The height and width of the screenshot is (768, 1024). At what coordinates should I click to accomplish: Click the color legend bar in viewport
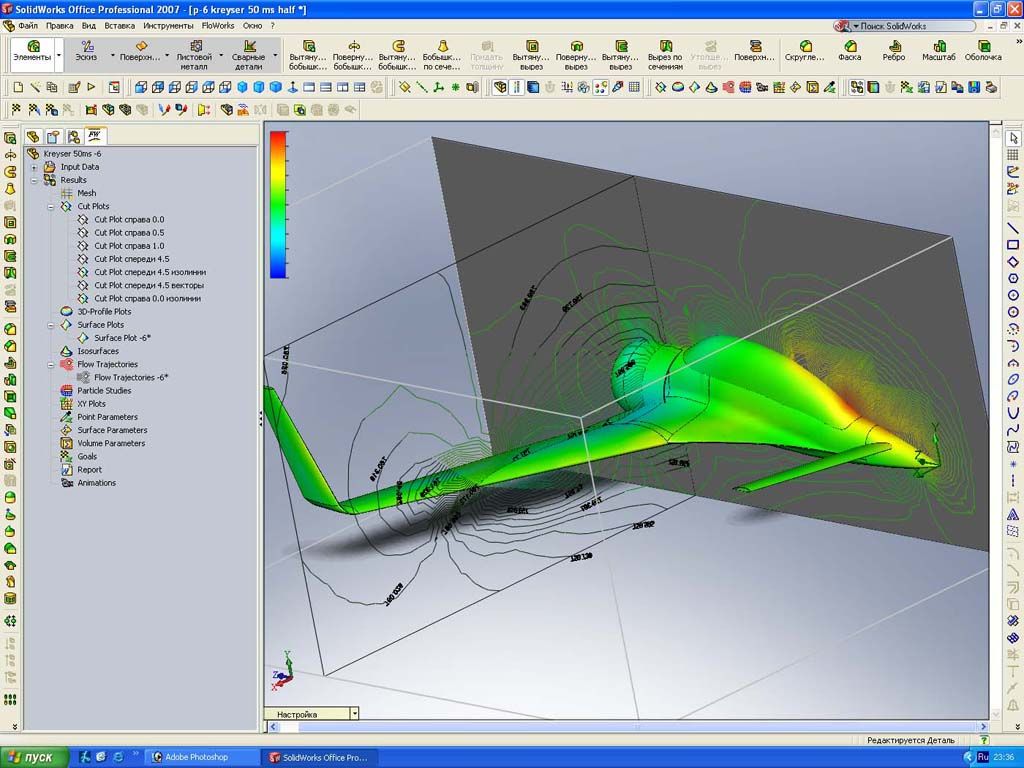point(278,204)
